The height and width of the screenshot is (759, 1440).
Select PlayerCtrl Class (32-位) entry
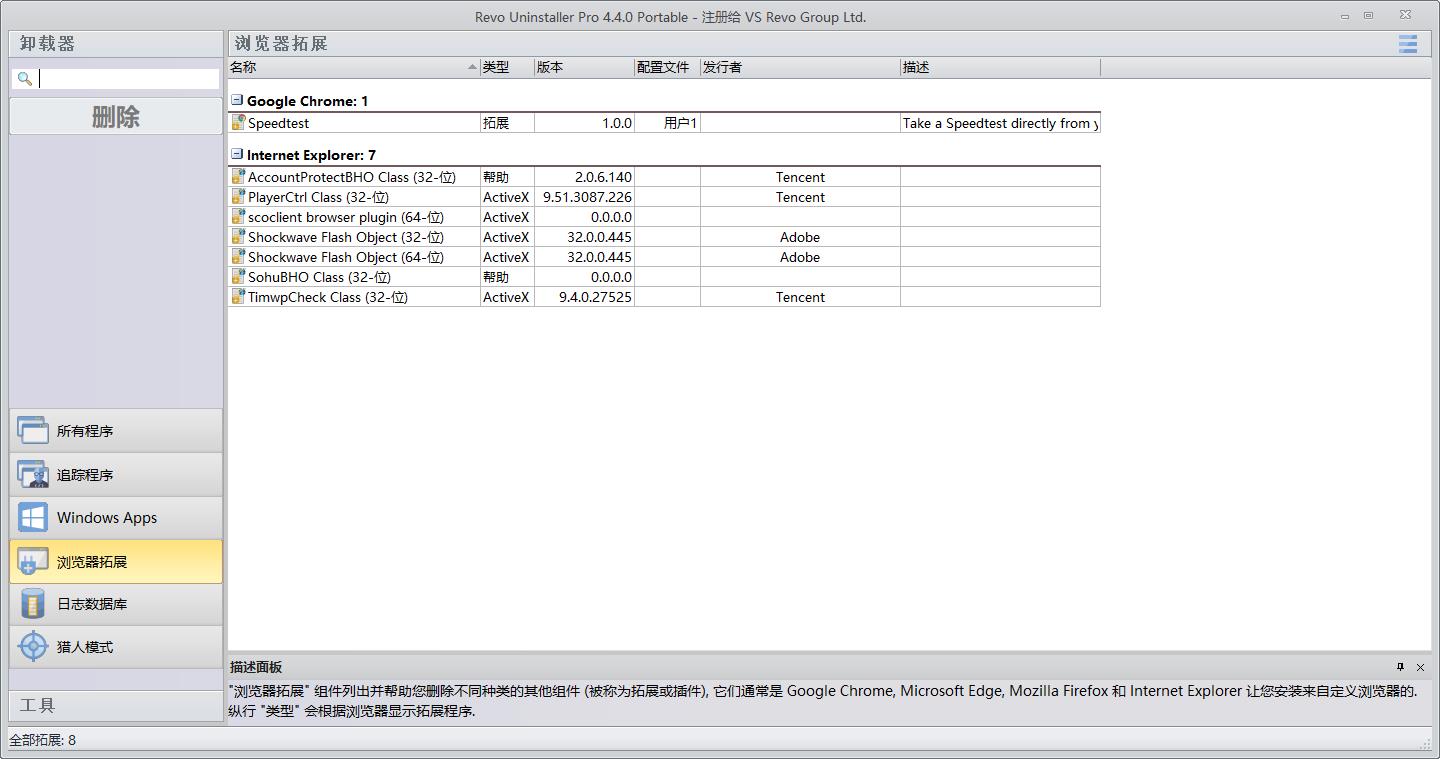click(318, 197)
